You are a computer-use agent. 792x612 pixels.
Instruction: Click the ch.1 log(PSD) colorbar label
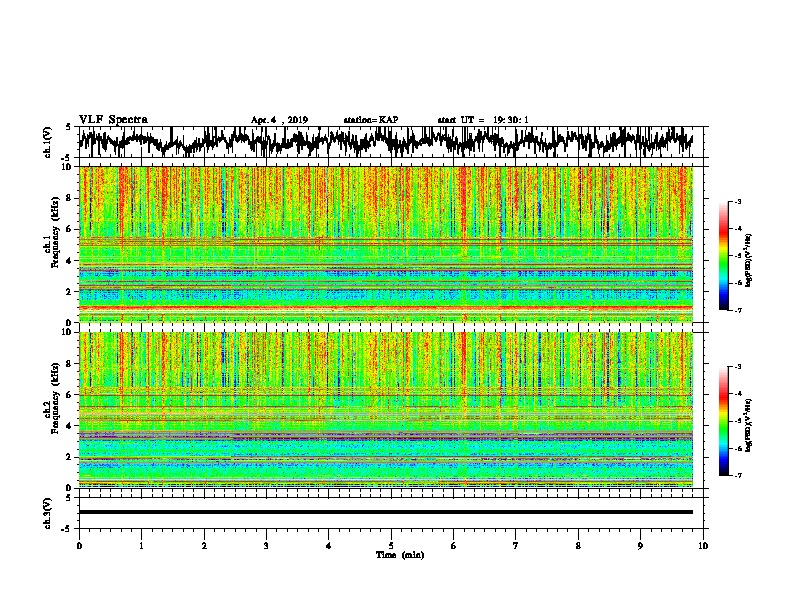(749, 260)
